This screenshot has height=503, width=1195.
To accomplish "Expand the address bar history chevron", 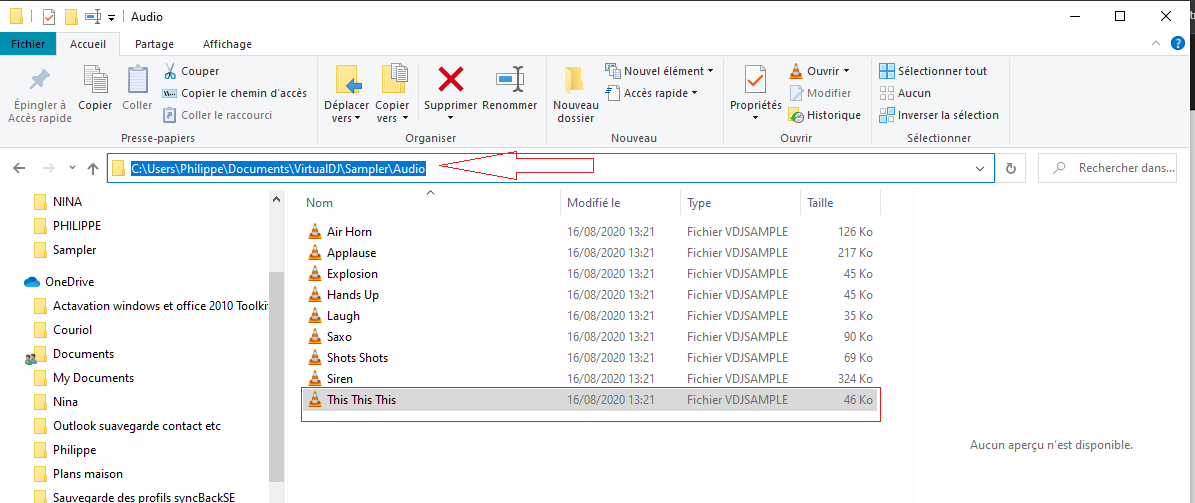I will (x=979, y=169).
